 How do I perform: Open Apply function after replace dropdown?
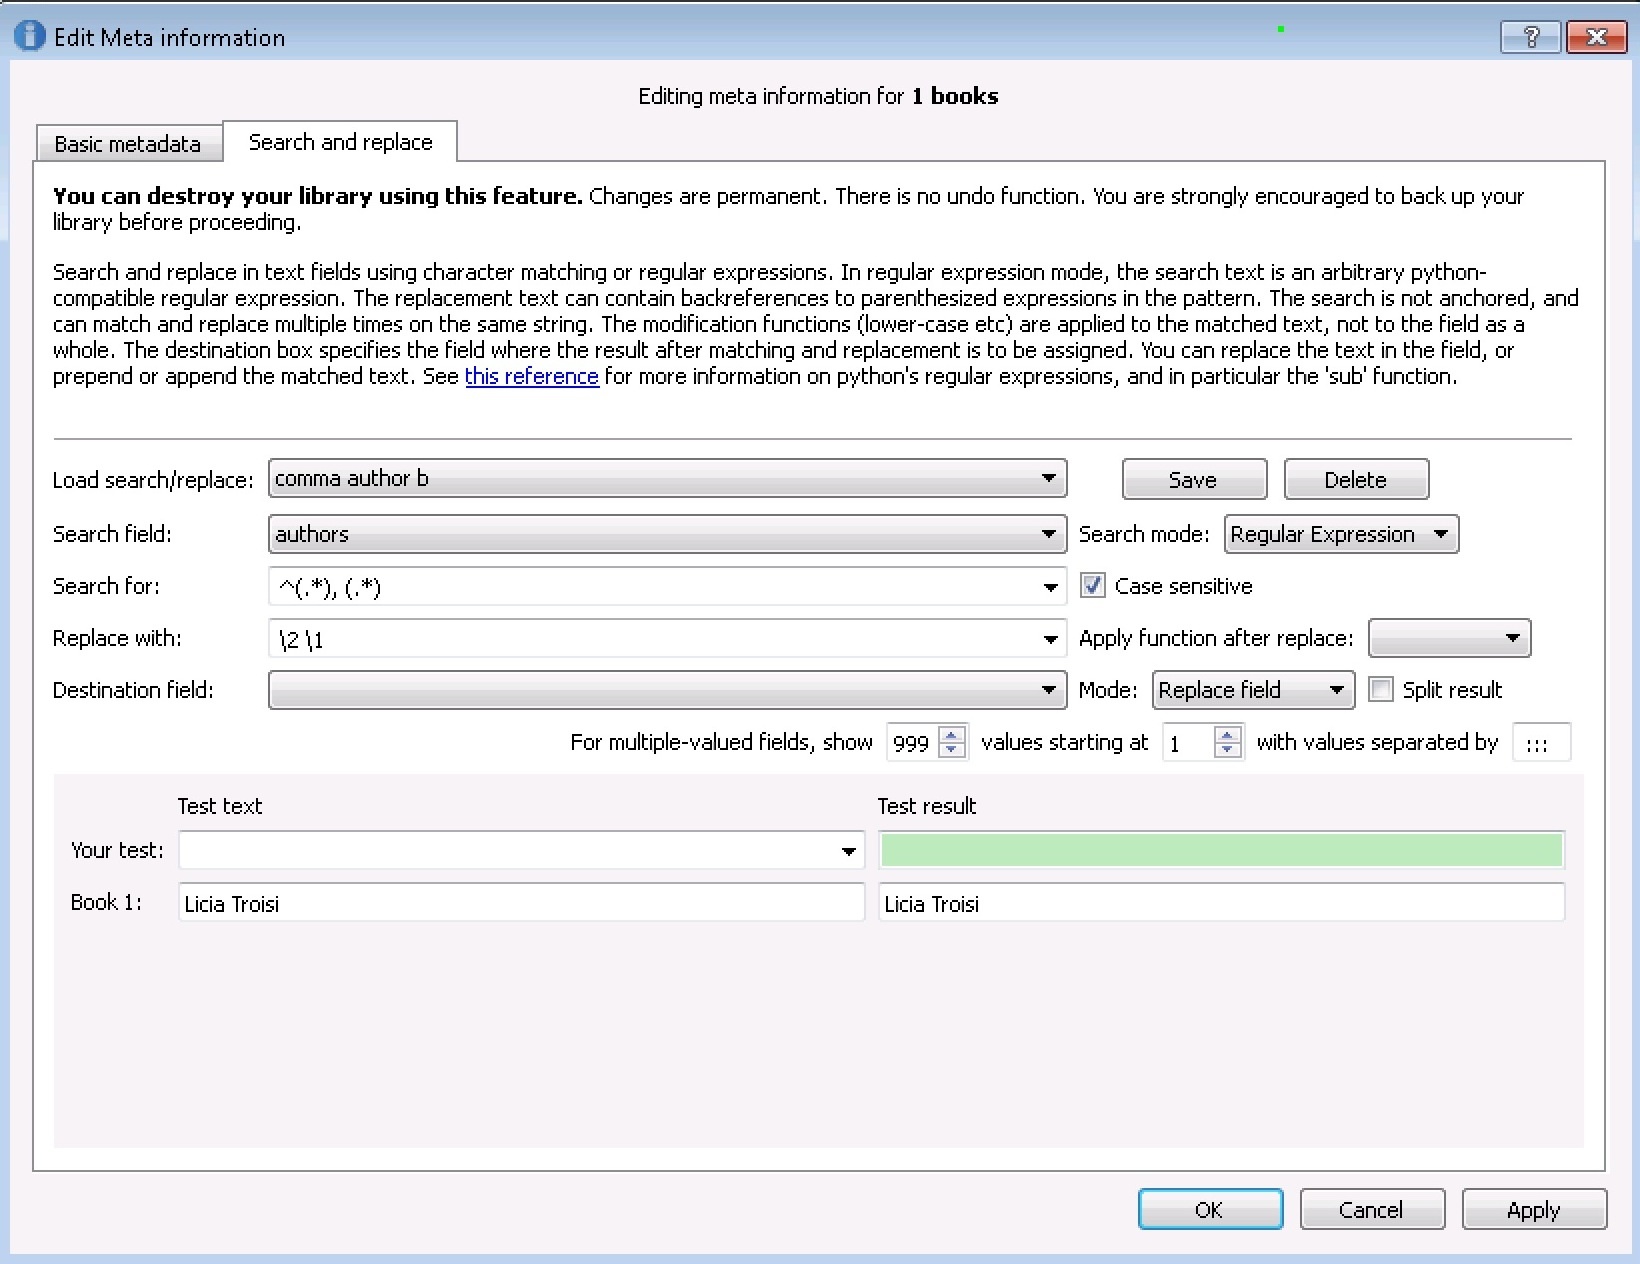point(1449,638)
